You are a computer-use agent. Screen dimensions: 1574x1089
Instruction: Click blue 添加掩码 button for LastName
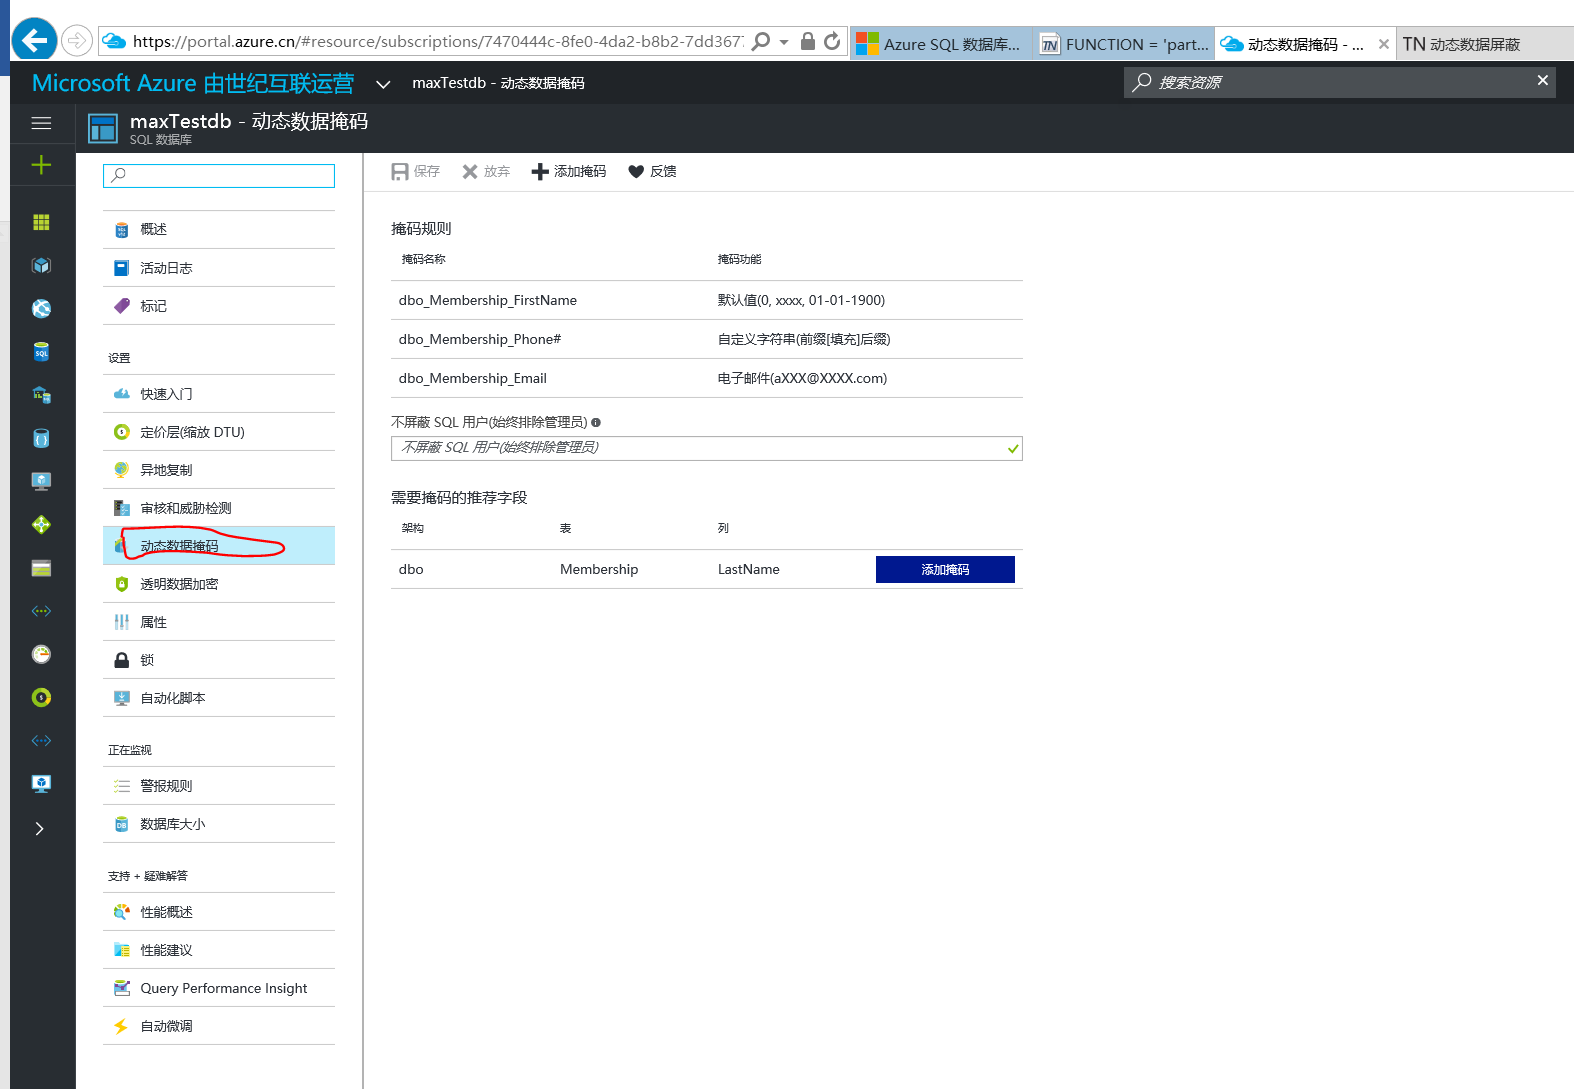pos(945,569)
